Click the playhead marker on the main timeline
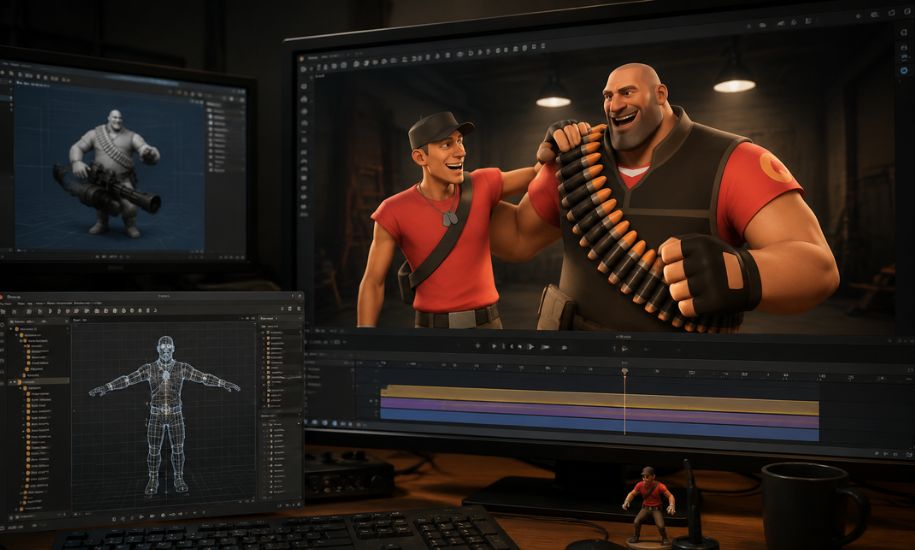Viewport: 915px width, 550px height. [x=624, y=372]
